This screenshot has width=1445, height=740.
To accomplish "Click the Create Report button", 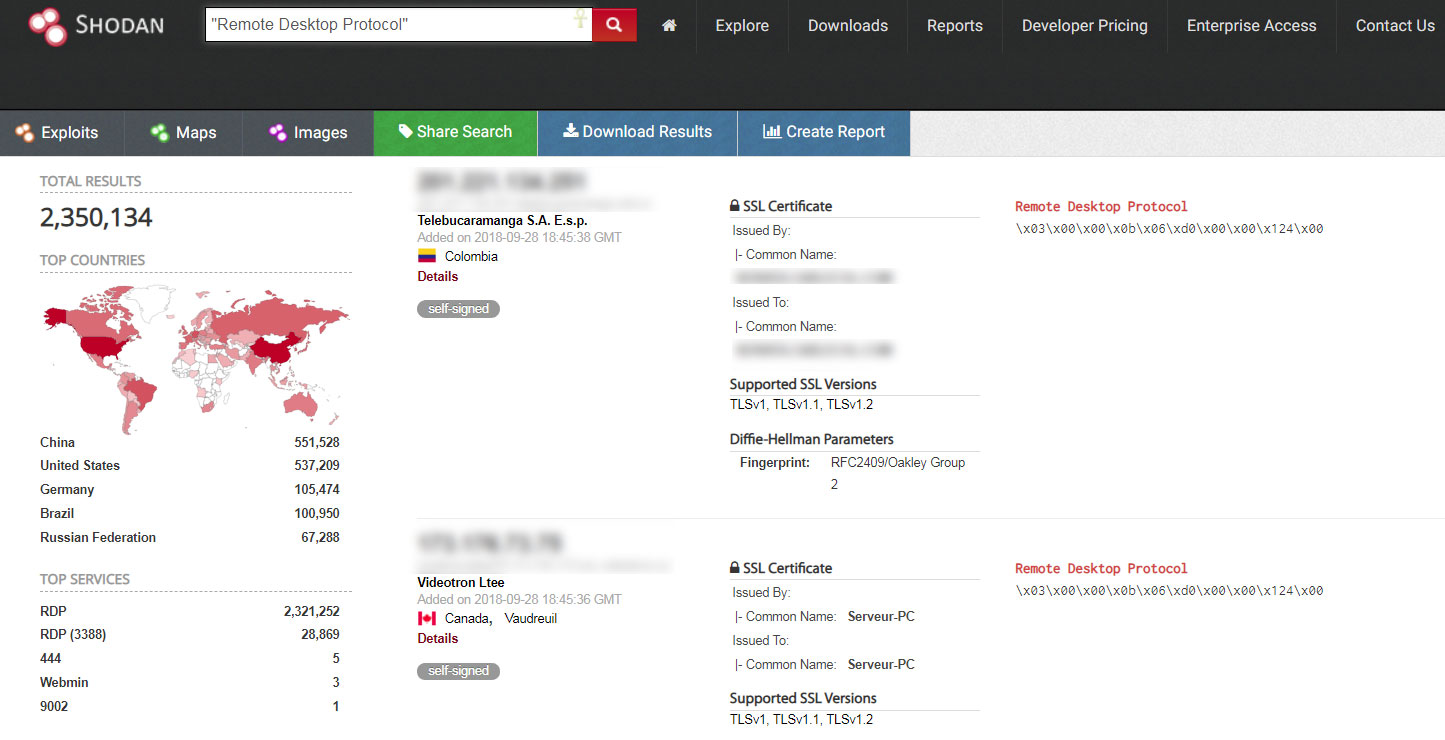I will tap(824, 133).
